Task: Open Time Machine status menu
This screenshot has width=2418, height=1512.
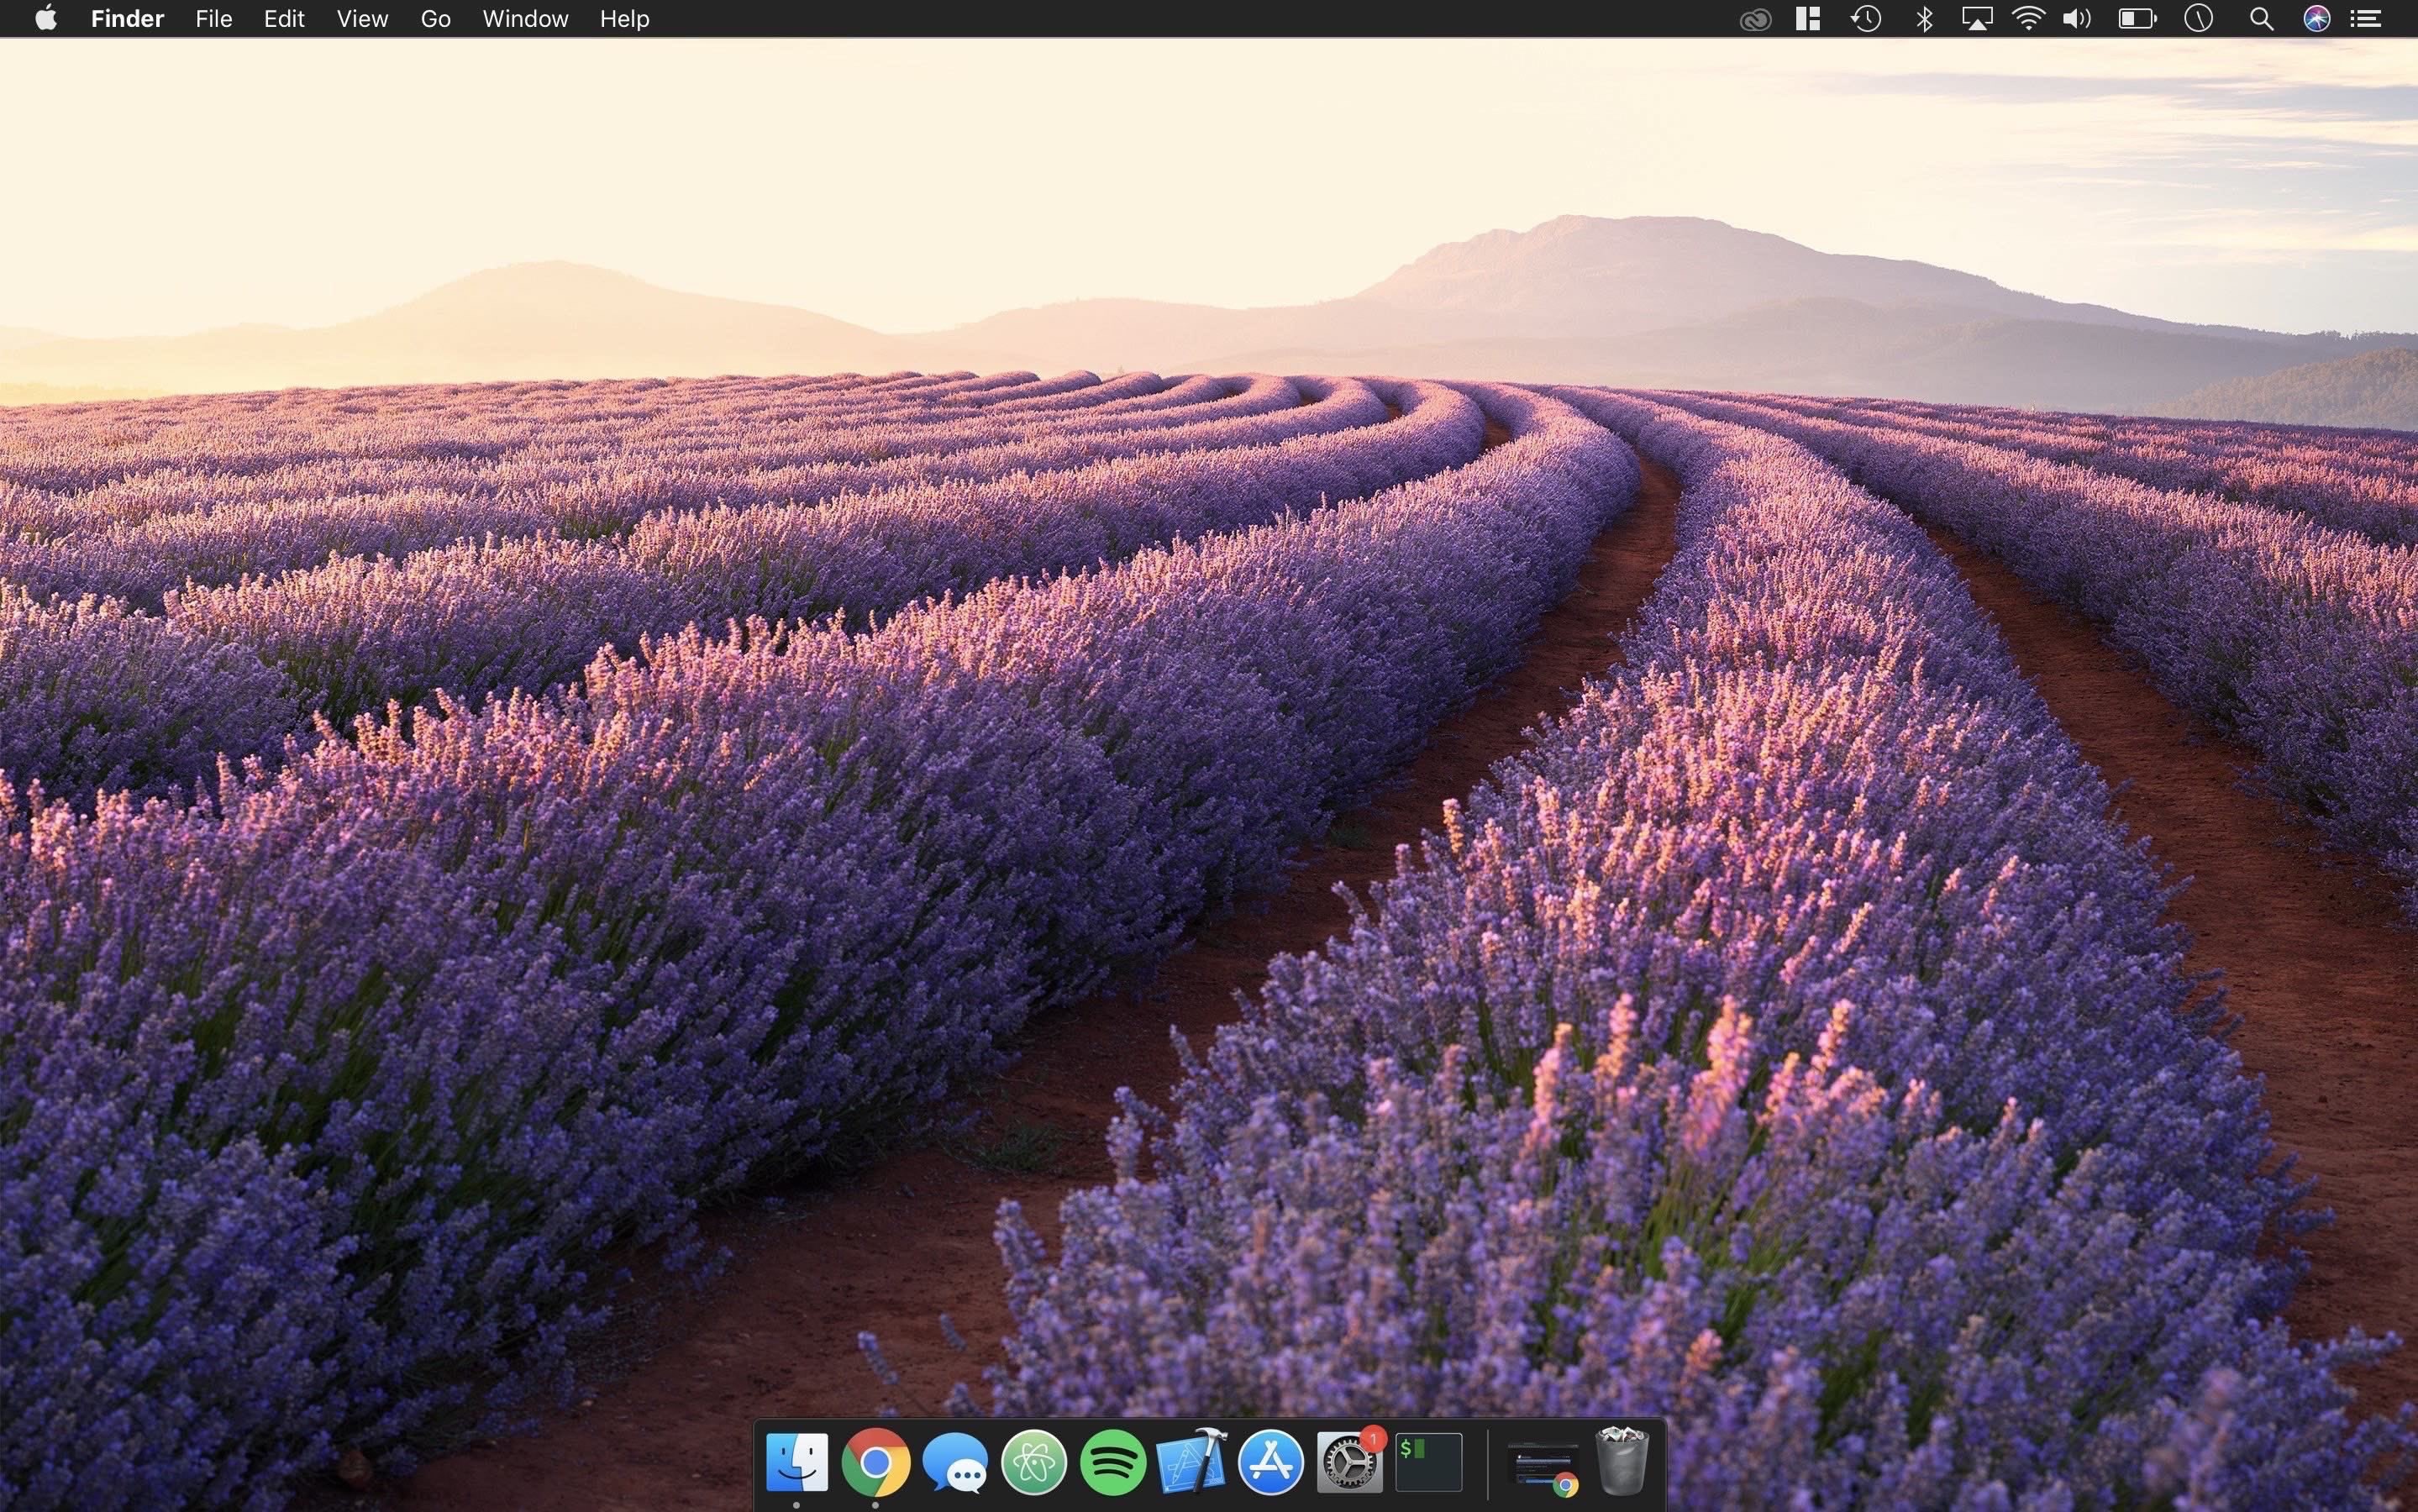Action: coord(1866,19)
